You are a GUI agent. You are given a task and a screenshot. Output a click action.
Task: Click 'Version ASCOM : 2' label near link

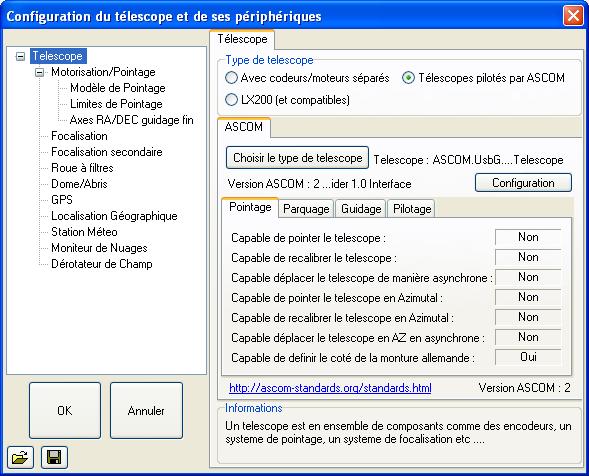pos(524,388)
